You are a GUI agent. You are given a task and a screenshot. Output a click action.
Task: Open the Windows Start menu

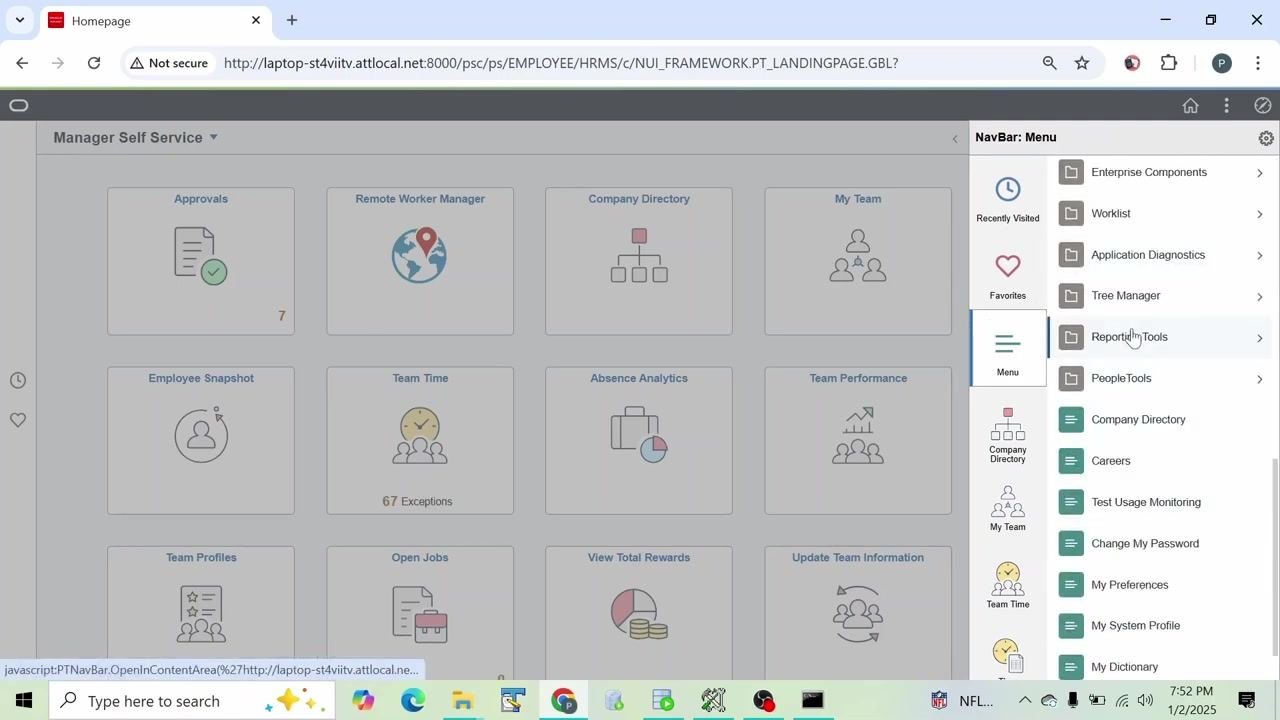click(x=24, y=701)
